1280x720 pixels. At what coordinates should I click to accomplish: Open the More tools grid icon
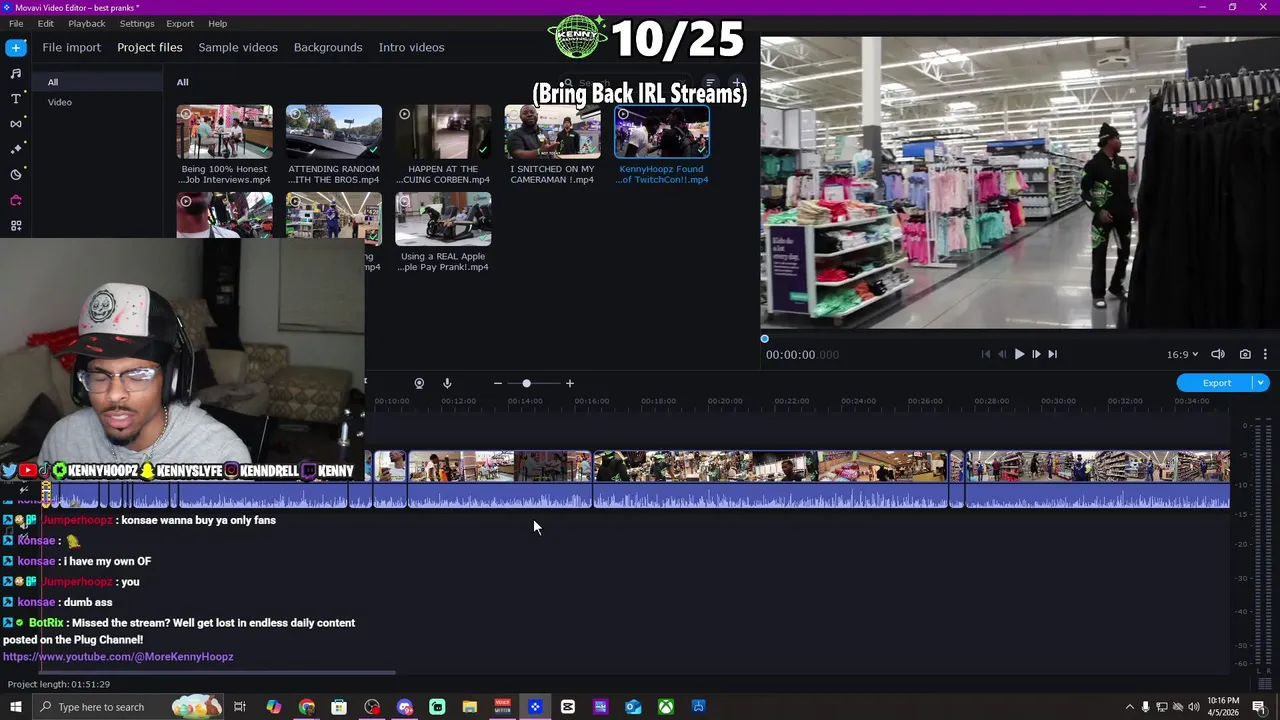click(x=16, y=226)
